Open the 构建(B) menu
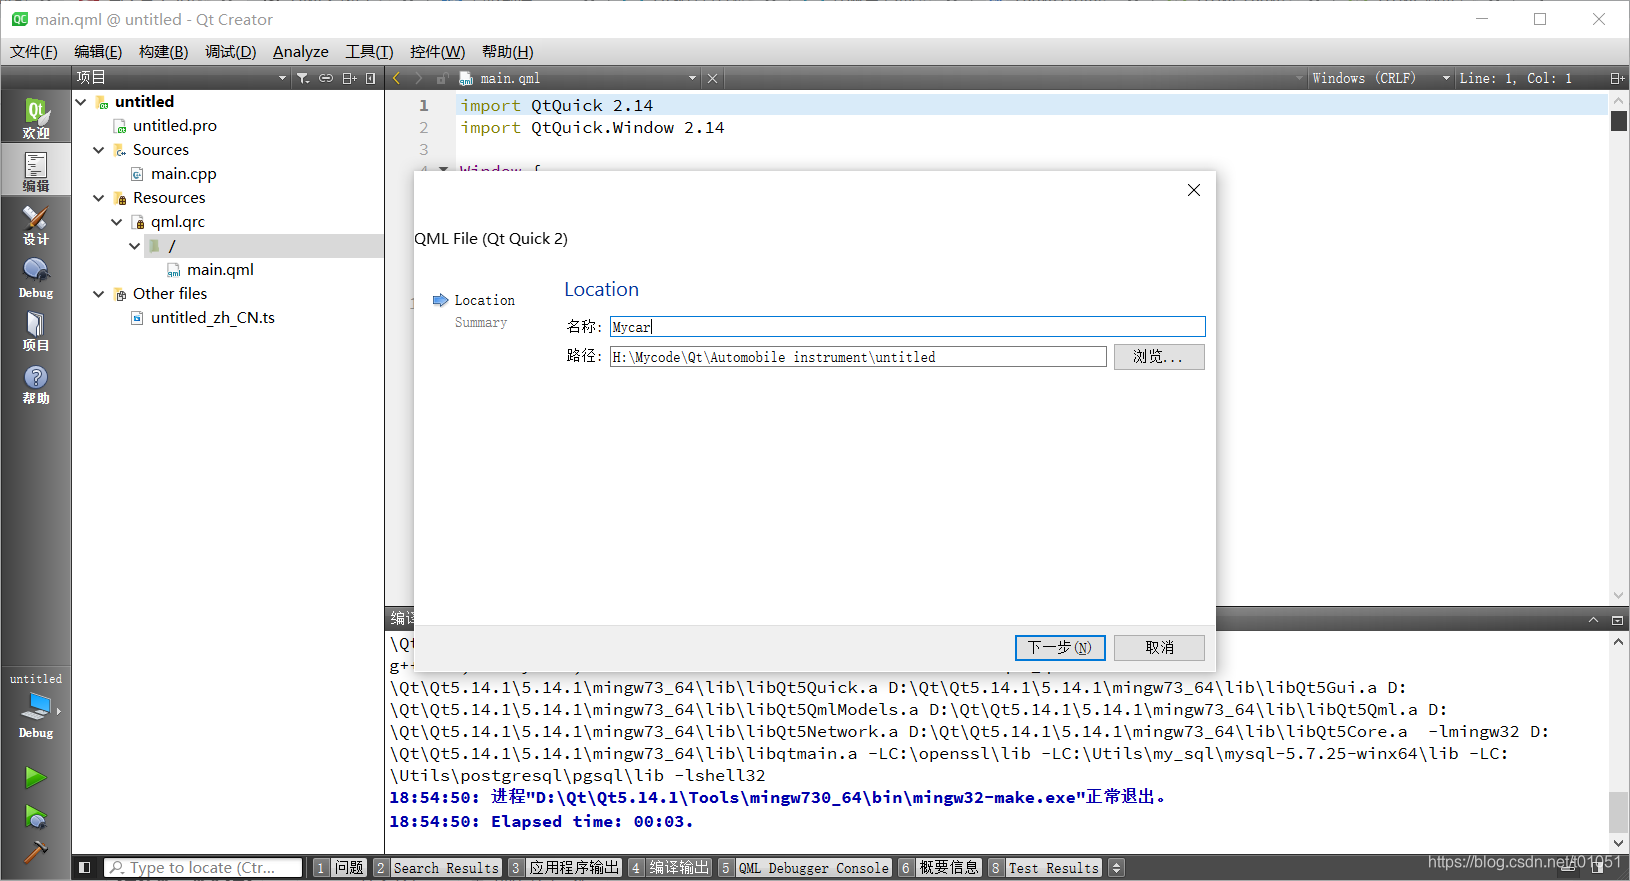Image resolution: width=1630 pixels, height=881 pixels. point(163,52)
